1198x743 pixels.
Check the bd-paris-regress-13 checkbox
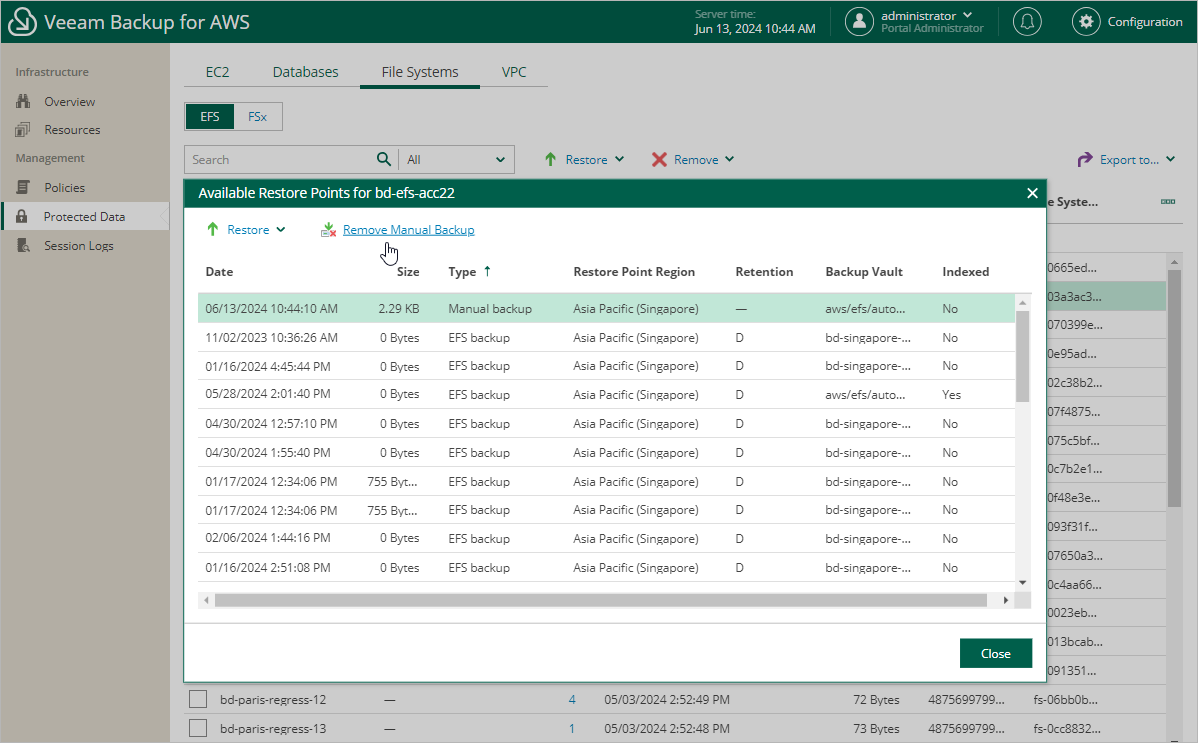pos(198,728)
